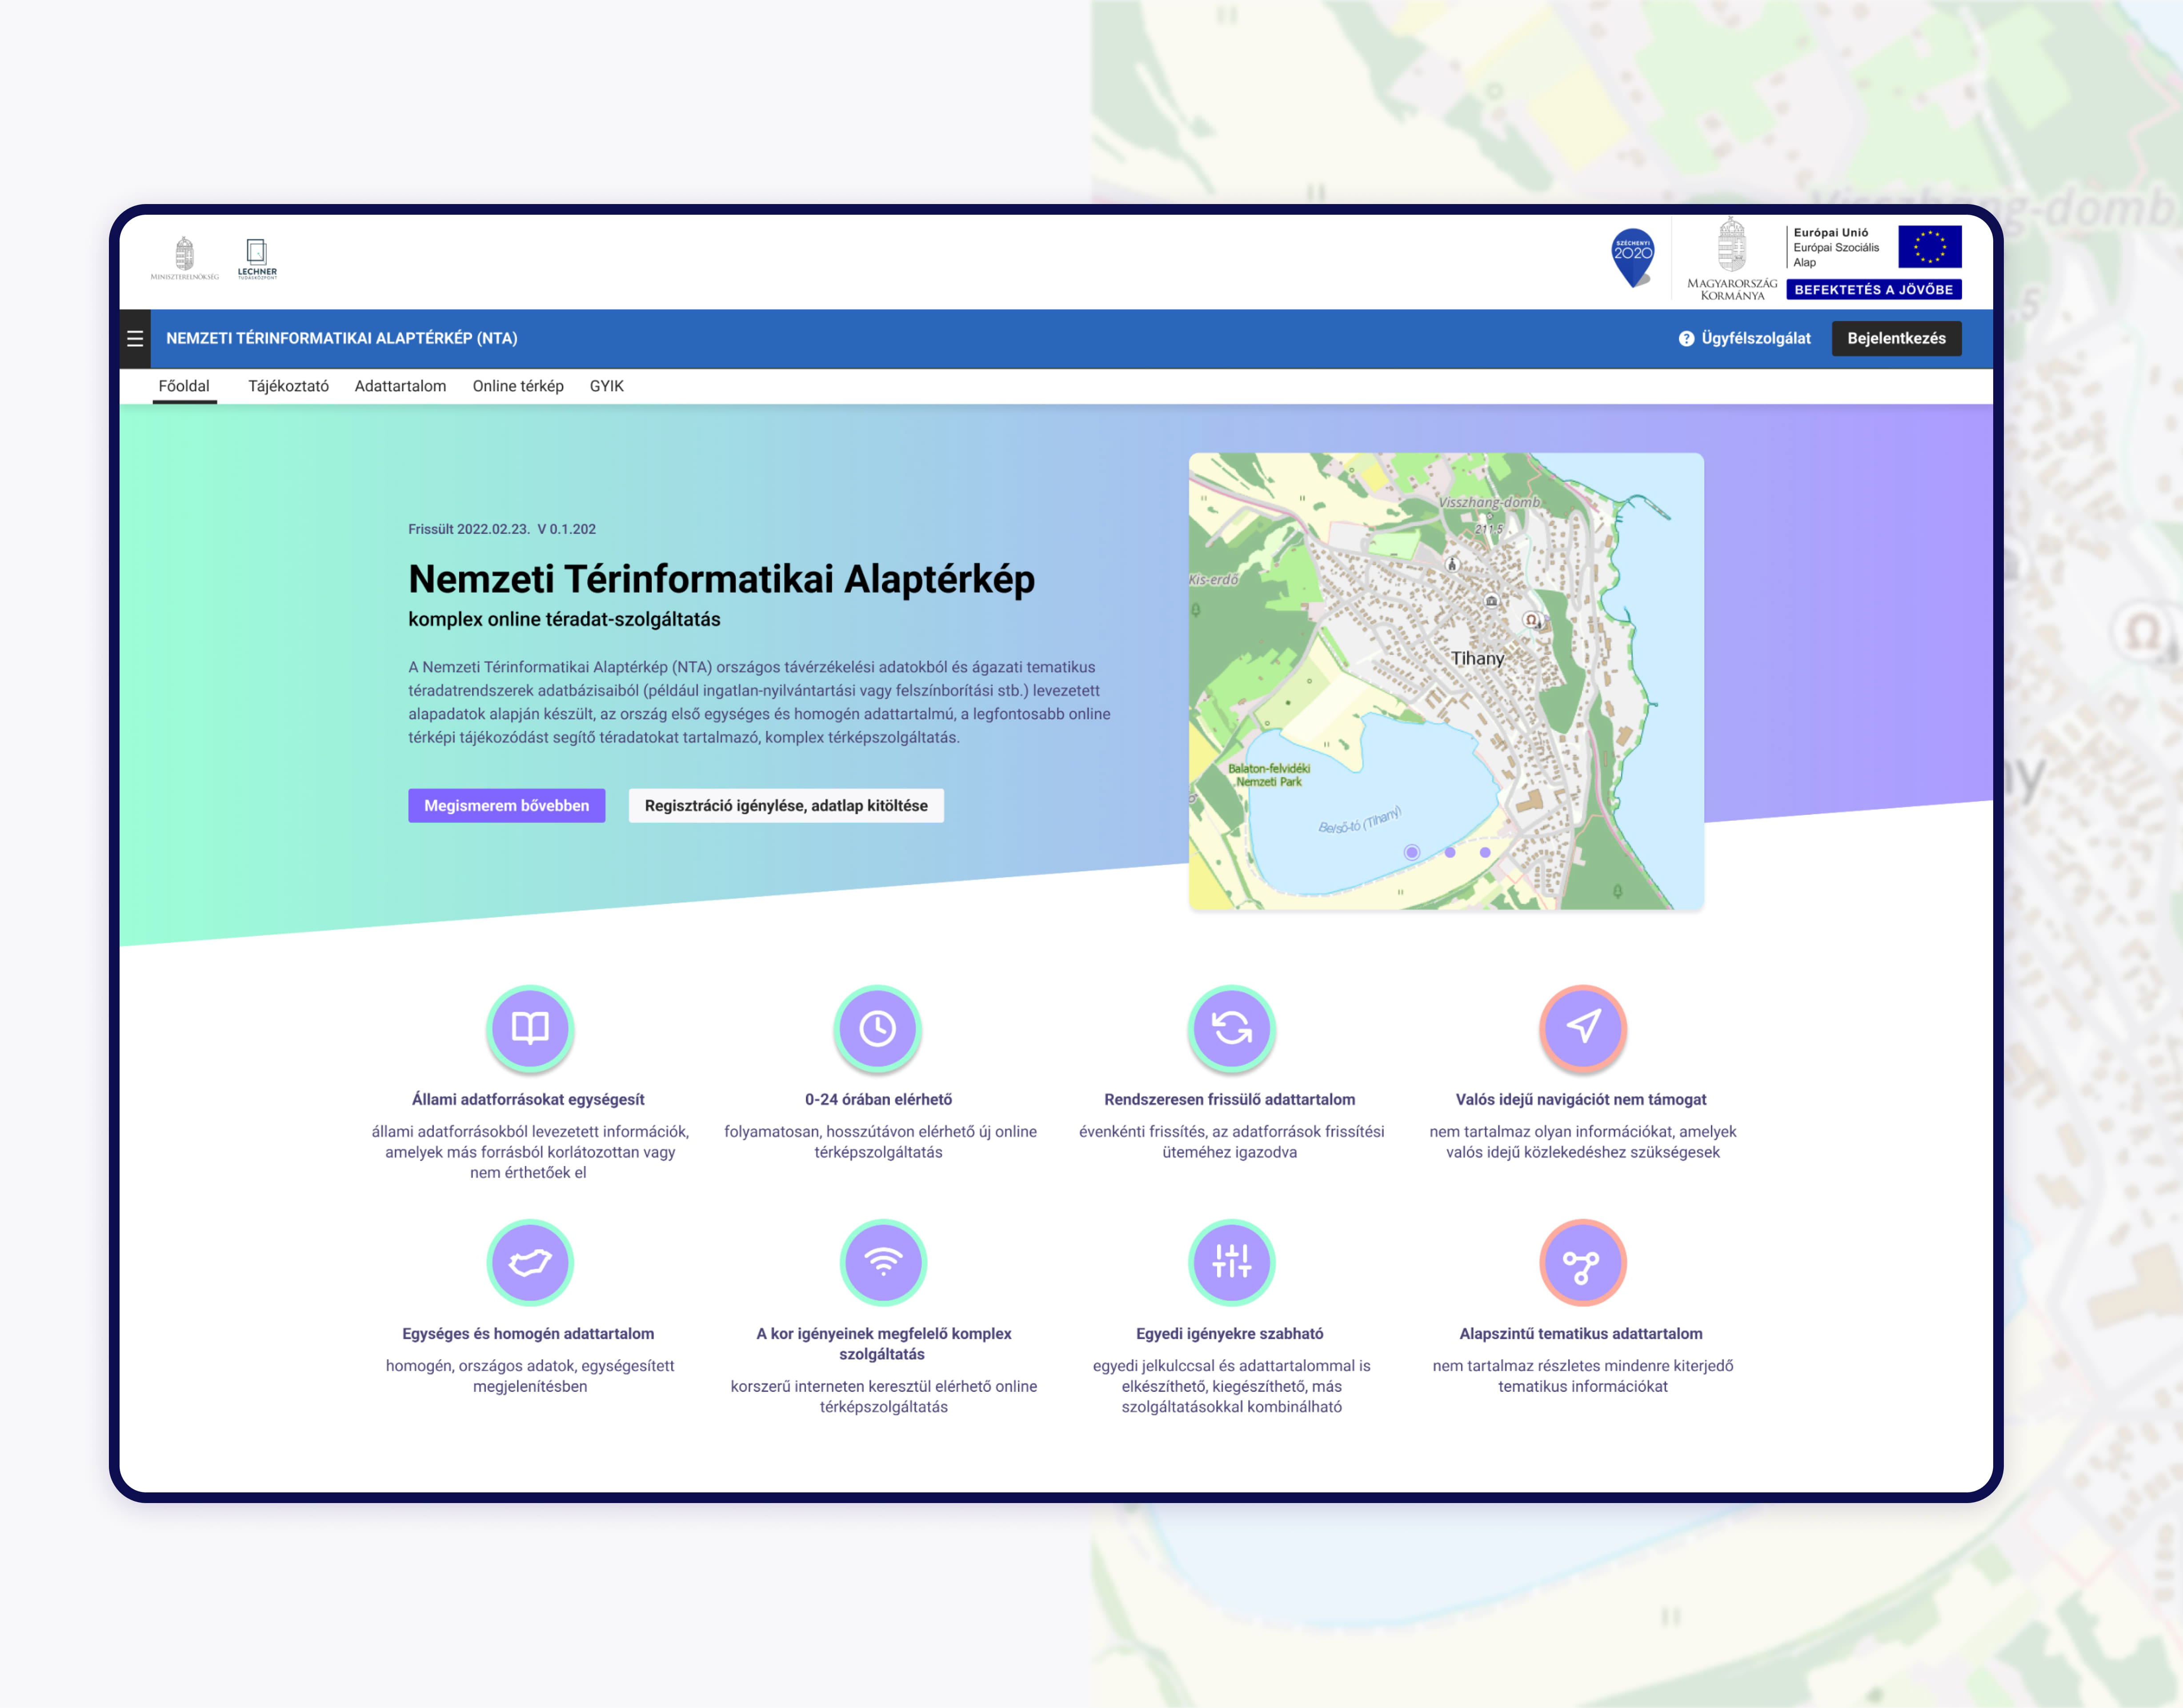The height and width of the screenshot is (1708, 2183).
Task: Click the Hungary map outline icon
Action: click(530, 1262)
